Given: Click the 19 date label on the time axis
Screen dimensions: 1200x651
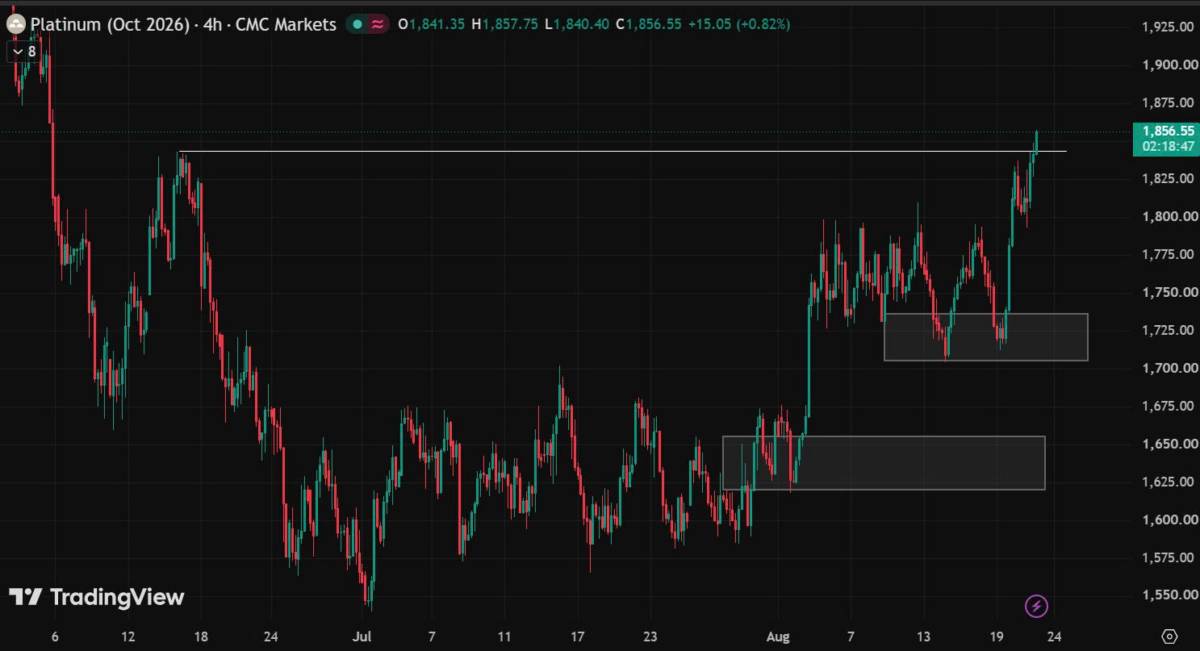Looking at the screenshot, I should (x=997, y=636).
